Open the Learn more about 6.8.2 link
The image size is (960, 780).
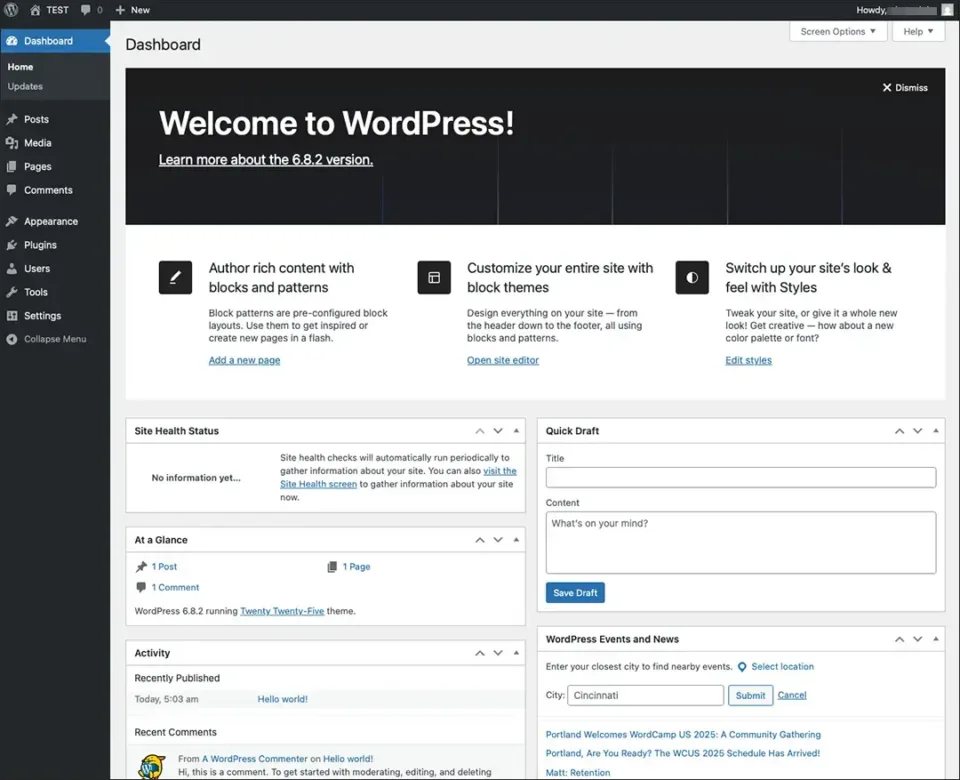265,159
